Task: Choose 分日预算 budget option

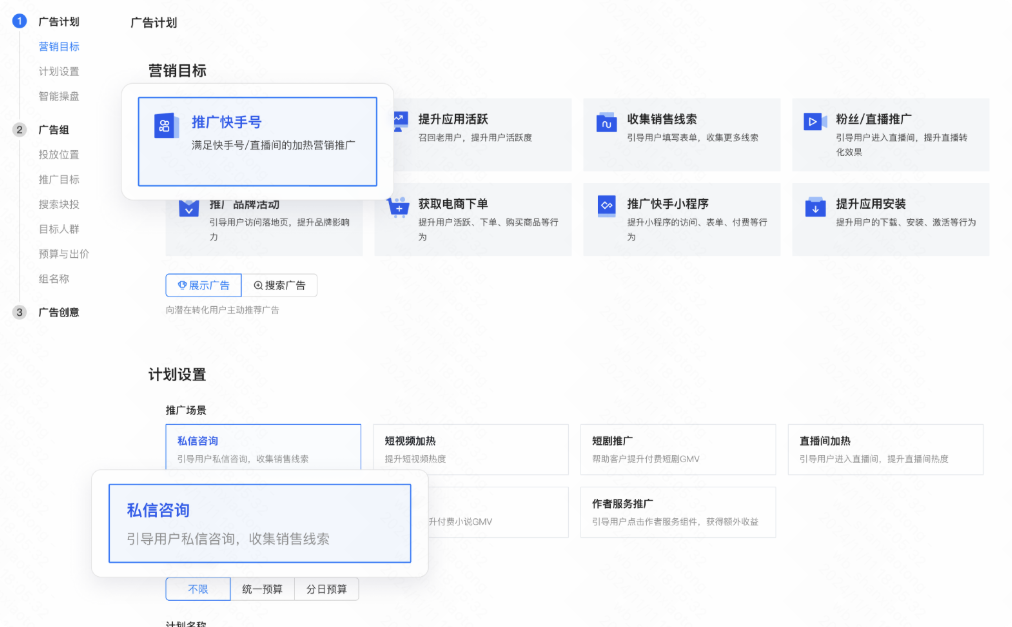Action: pyautogui.click(x=326, y=589)
